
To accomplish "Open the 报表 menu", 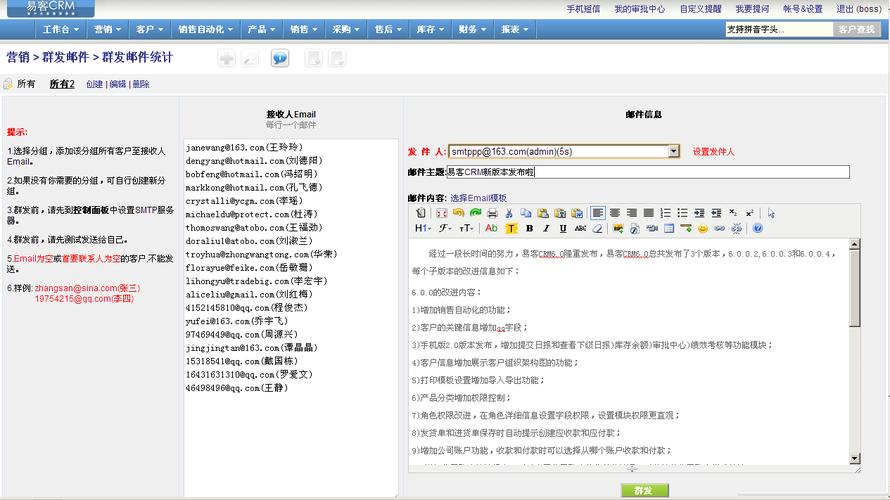I will pos(514,29).
